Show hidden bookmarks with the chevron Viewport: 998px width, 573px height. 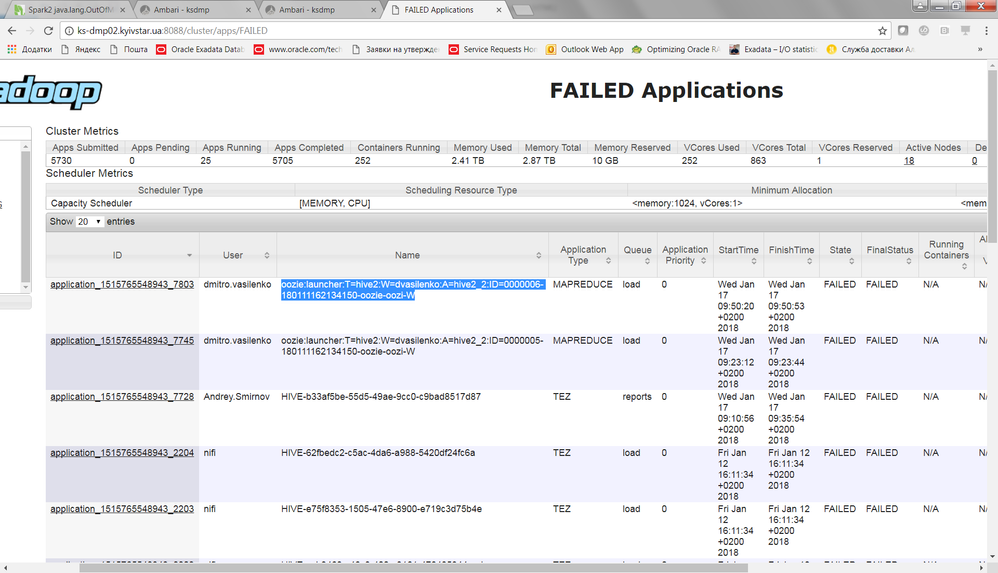click(x=980, y=49)
